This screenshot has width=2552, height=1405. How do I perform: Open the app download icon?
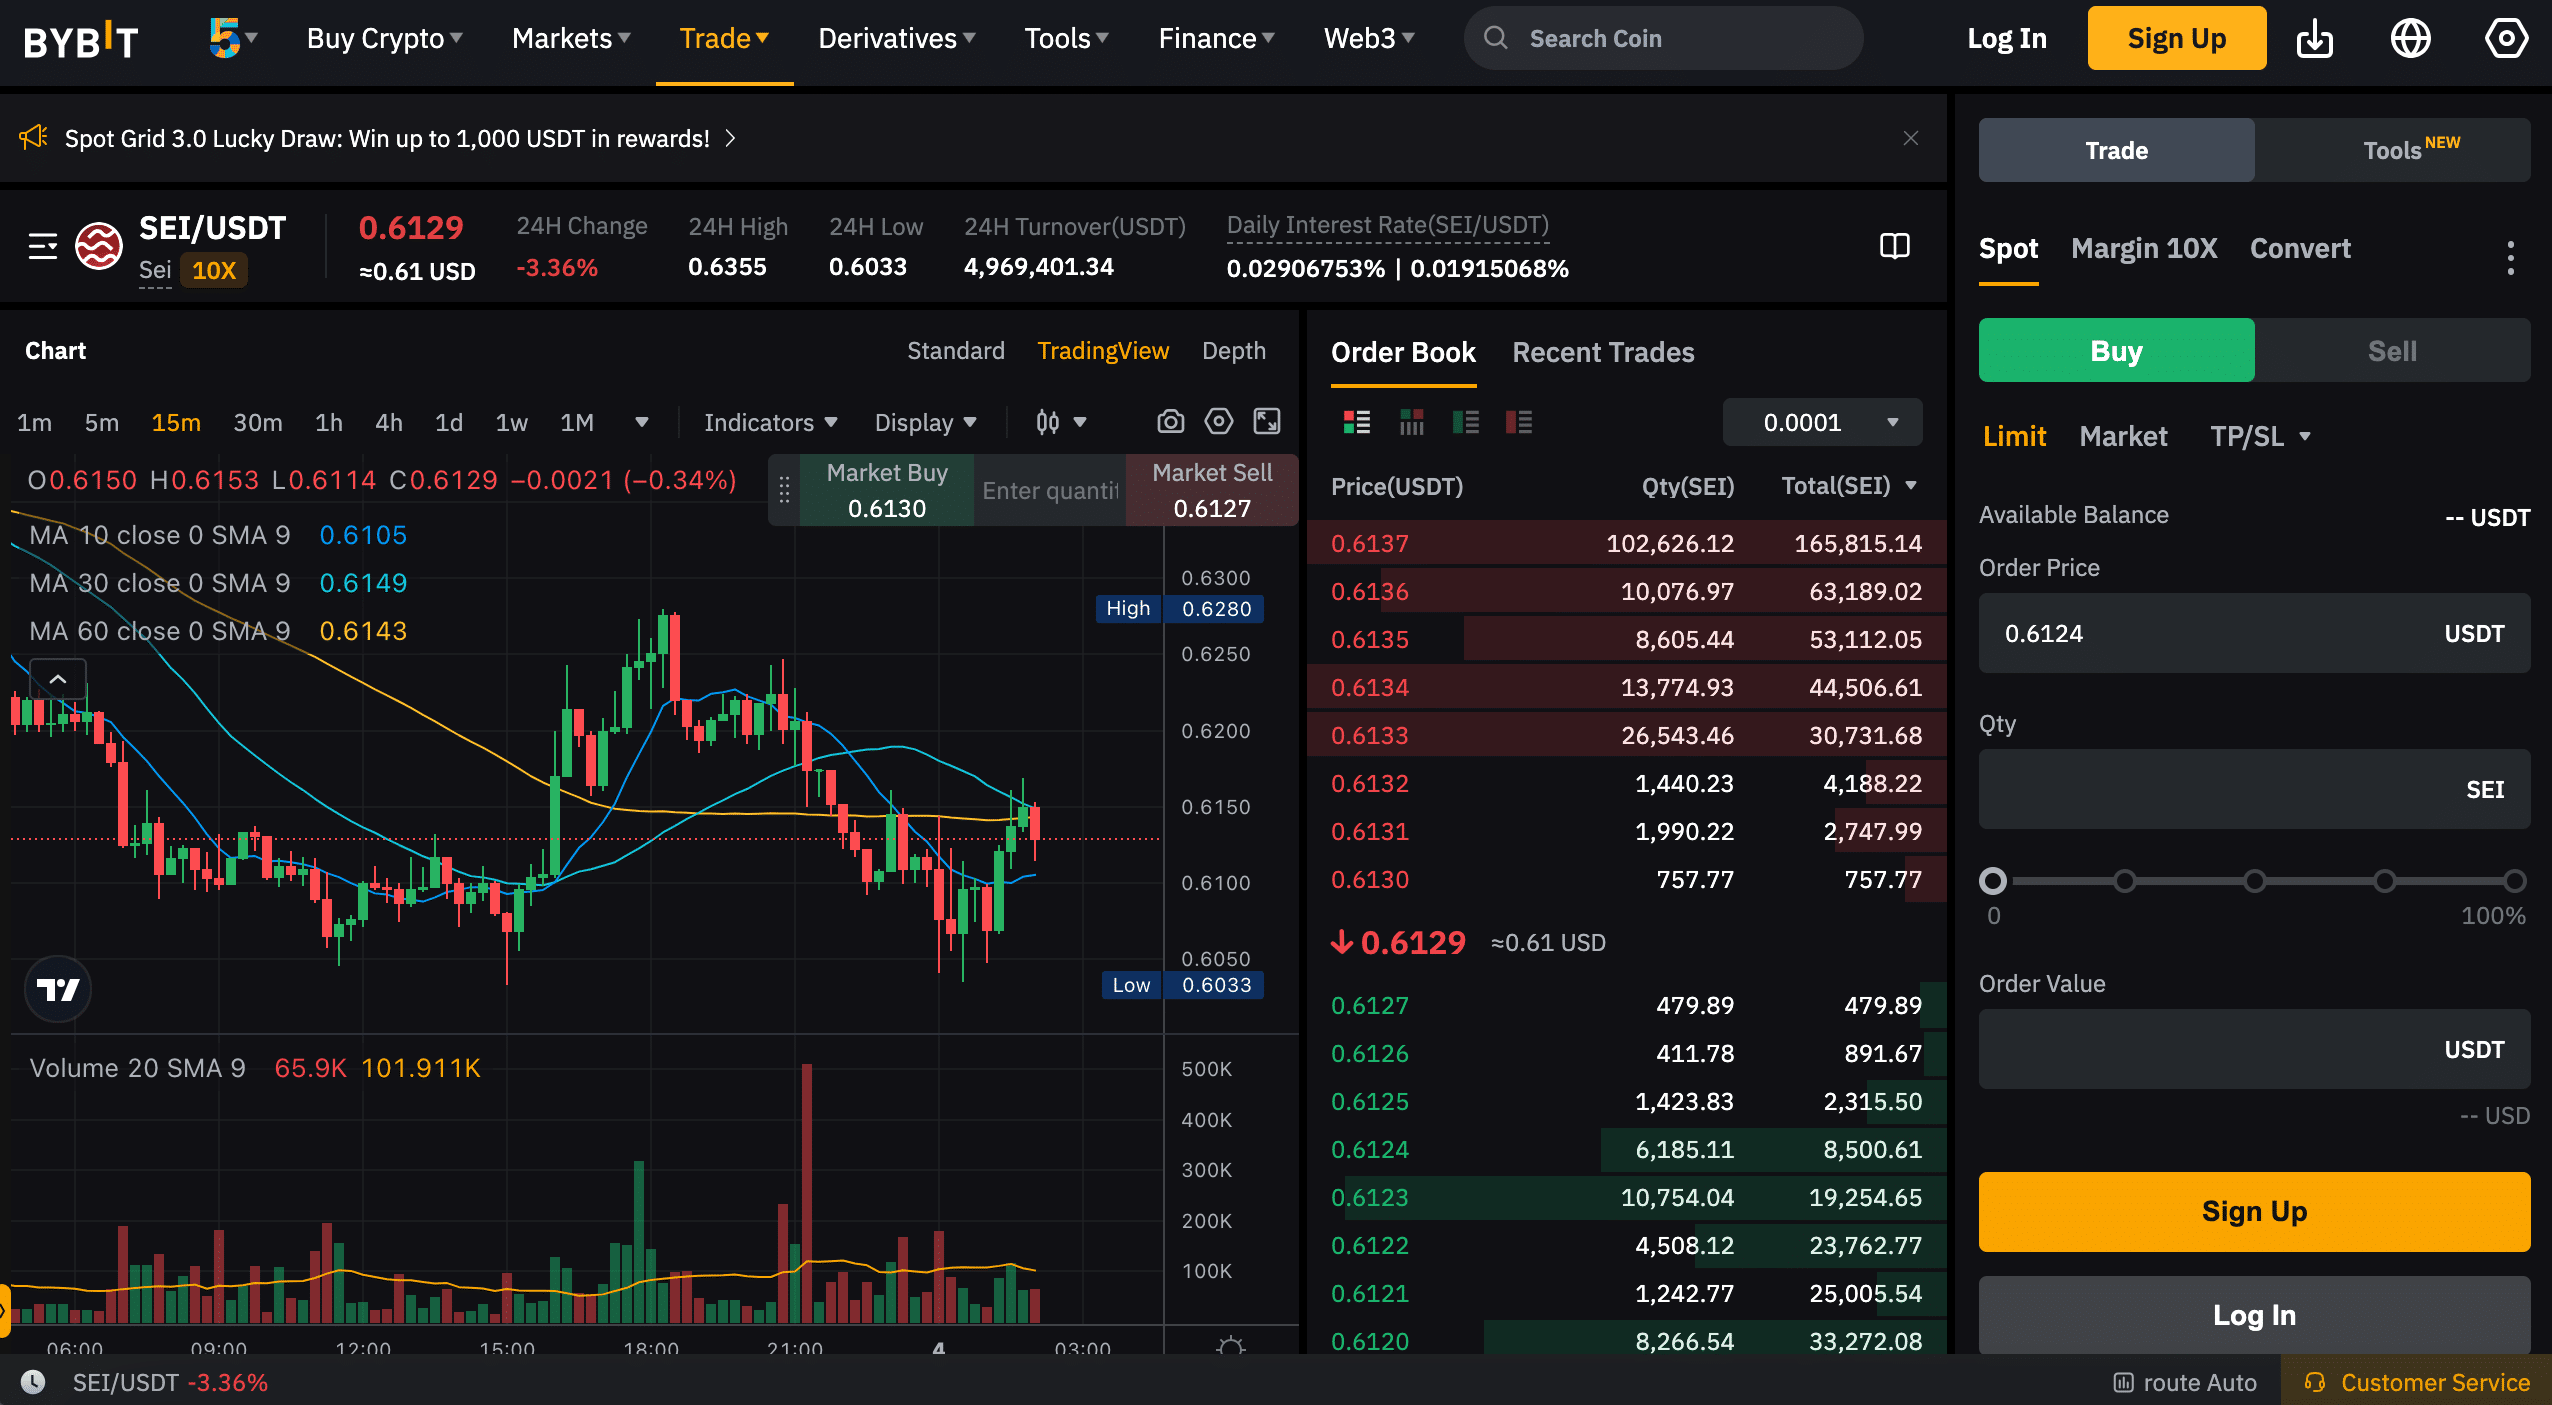coord(2314,39)
